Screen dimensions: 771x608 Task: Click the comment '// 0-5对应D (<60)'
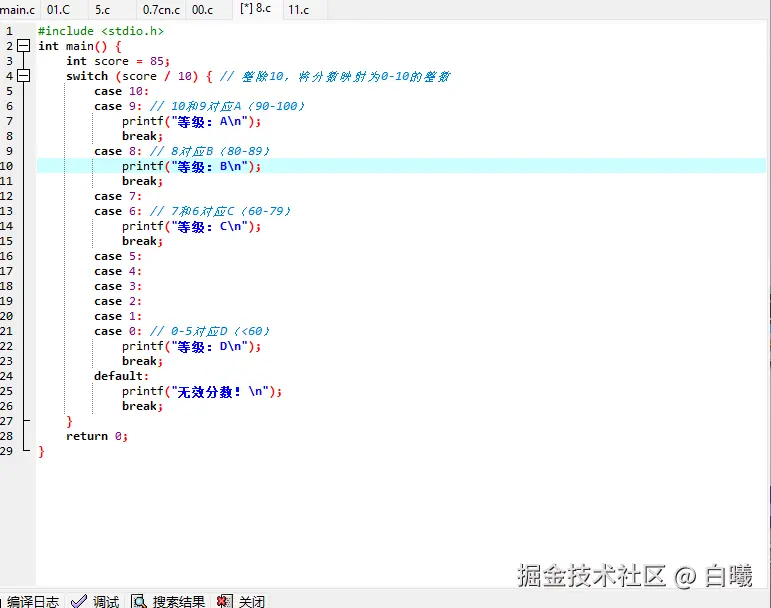tap(210, 331)
